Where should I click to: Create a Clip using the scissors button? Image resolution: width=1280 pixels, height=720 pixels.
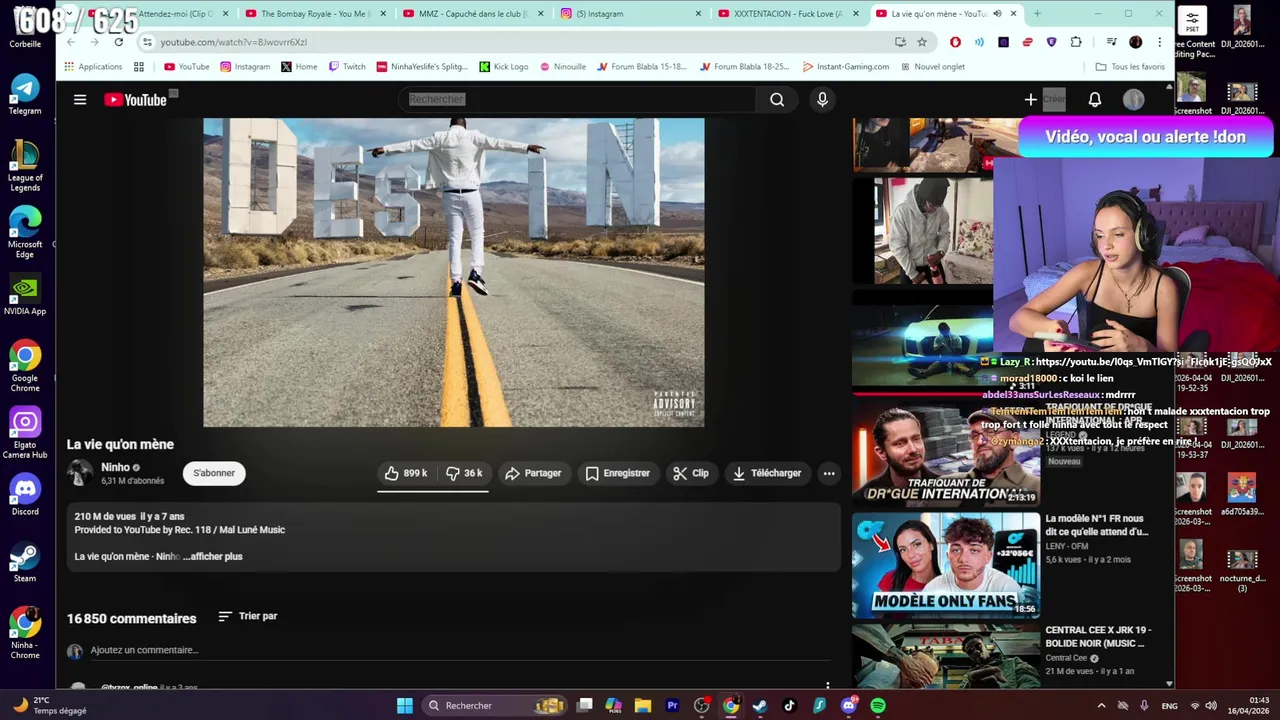(x=691, y=473)
